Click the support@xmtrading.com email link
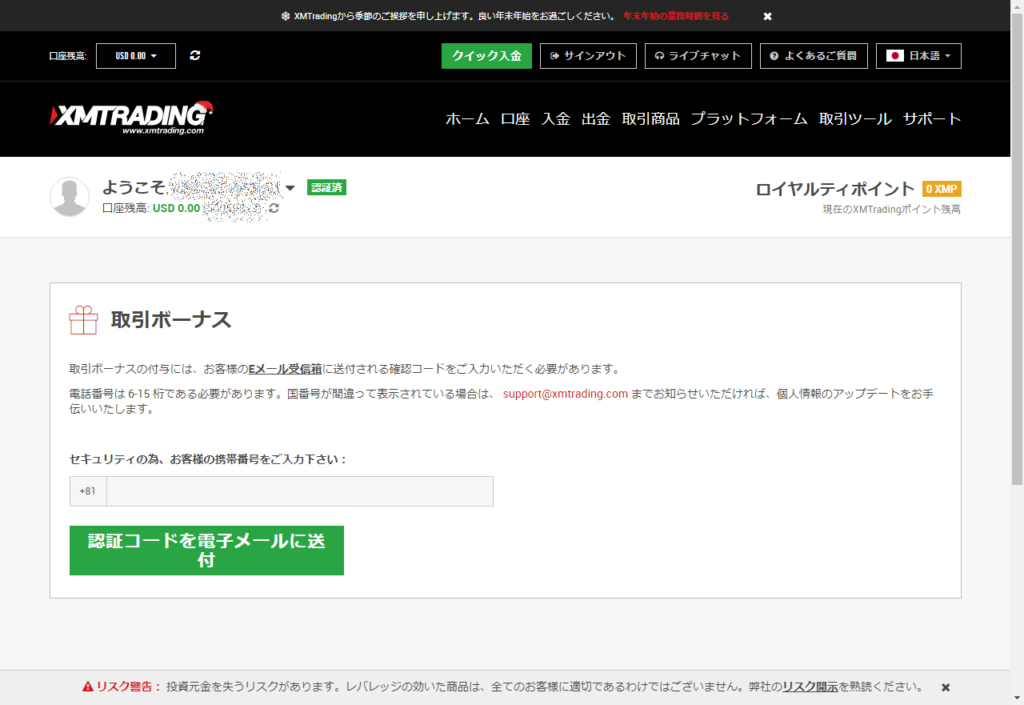This screenshot has width=1024, height=705. click(565, 394)
